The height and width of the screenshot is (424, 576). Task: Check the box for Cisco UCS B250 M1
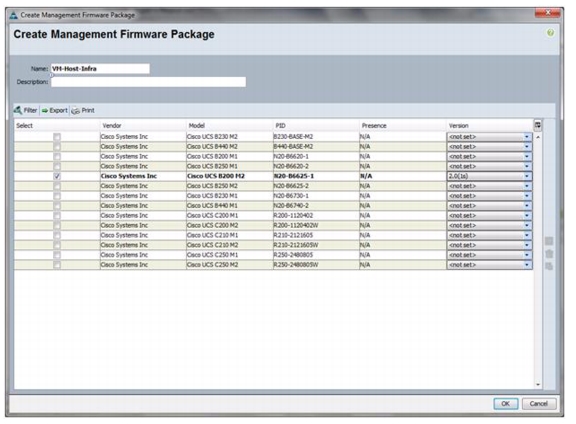(x=57, y=166)
